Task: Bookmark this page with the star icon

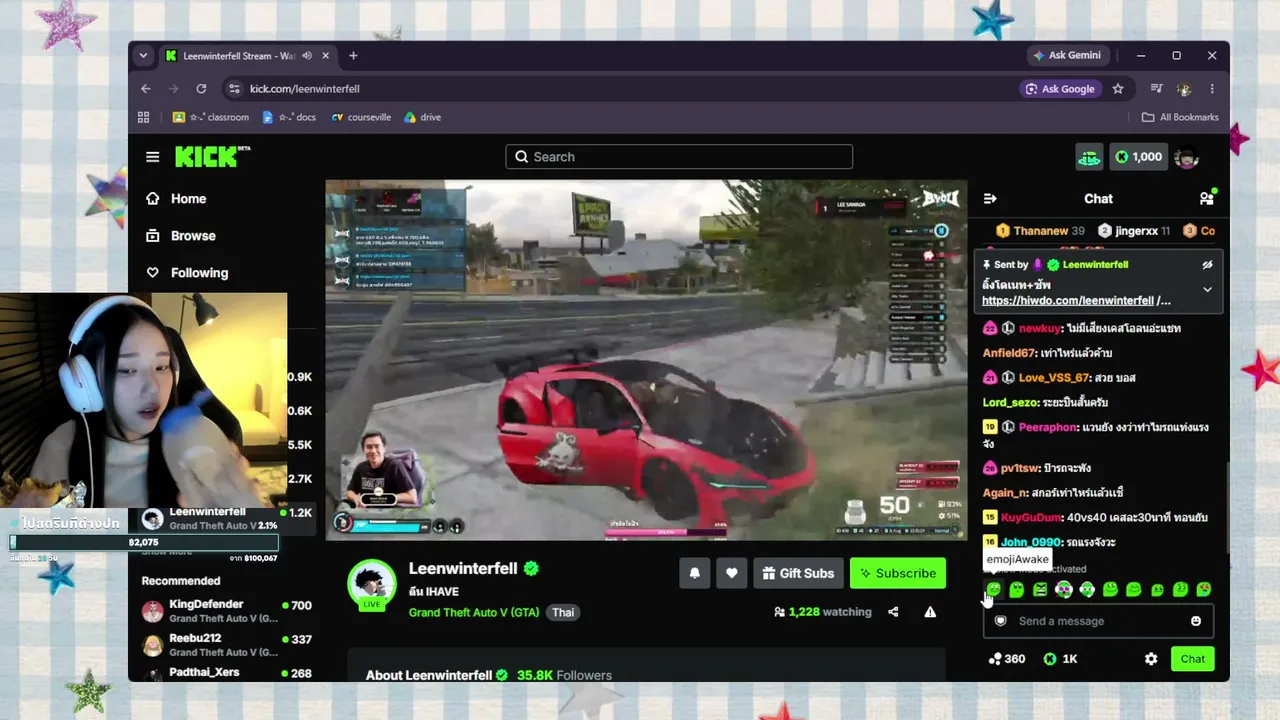Action: tap(1118, 89)
